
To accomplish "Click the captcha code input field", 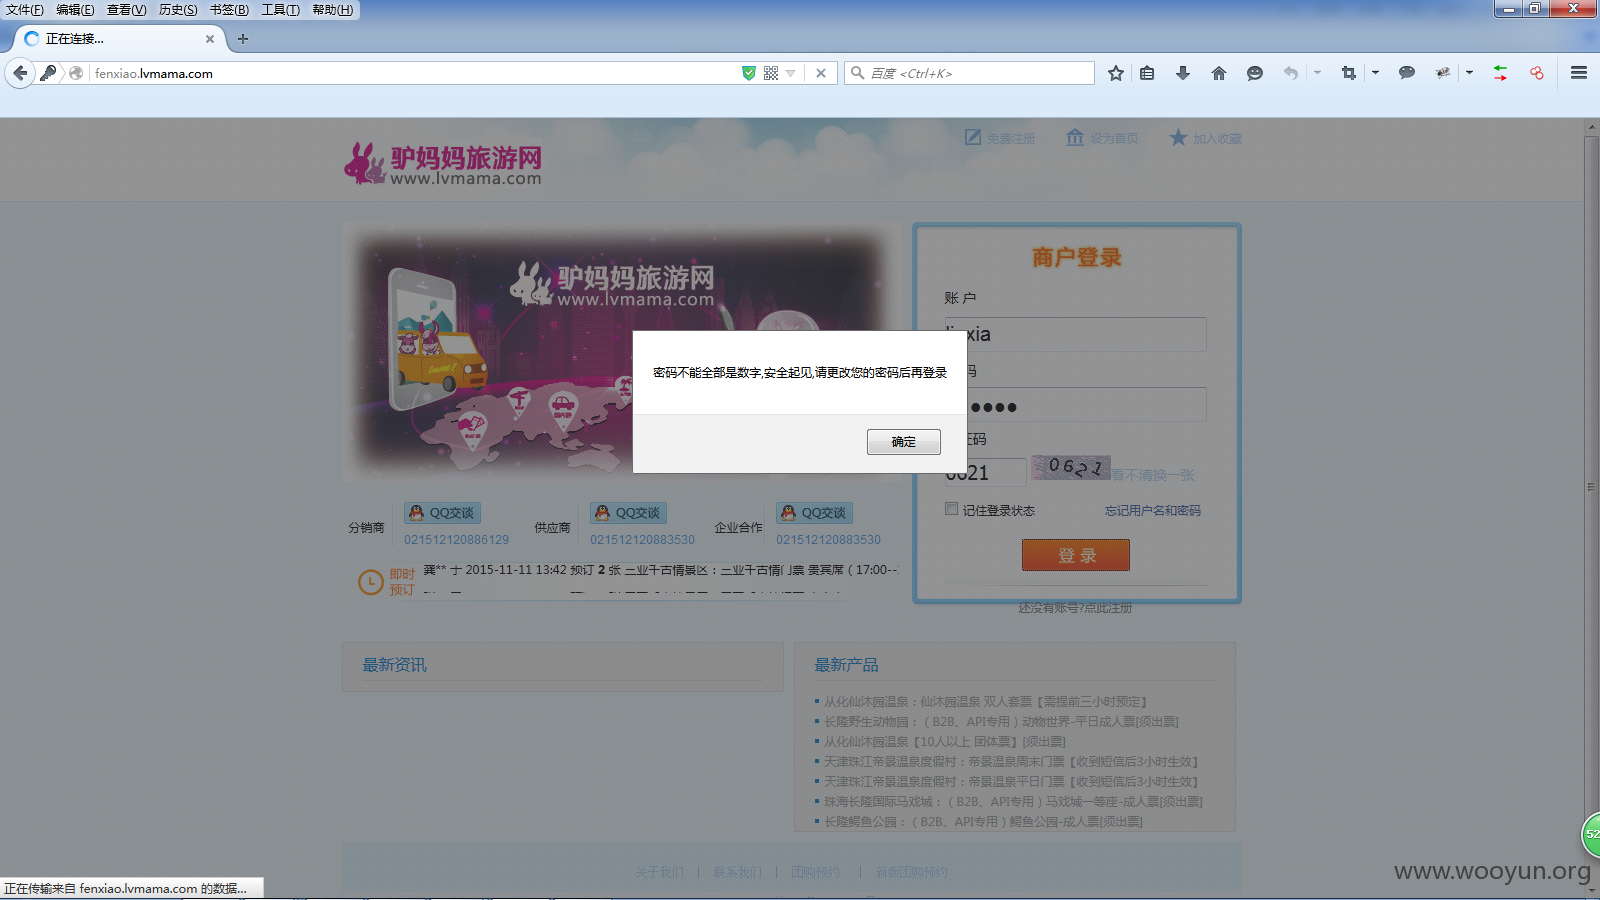I will (x=985, y=472).
